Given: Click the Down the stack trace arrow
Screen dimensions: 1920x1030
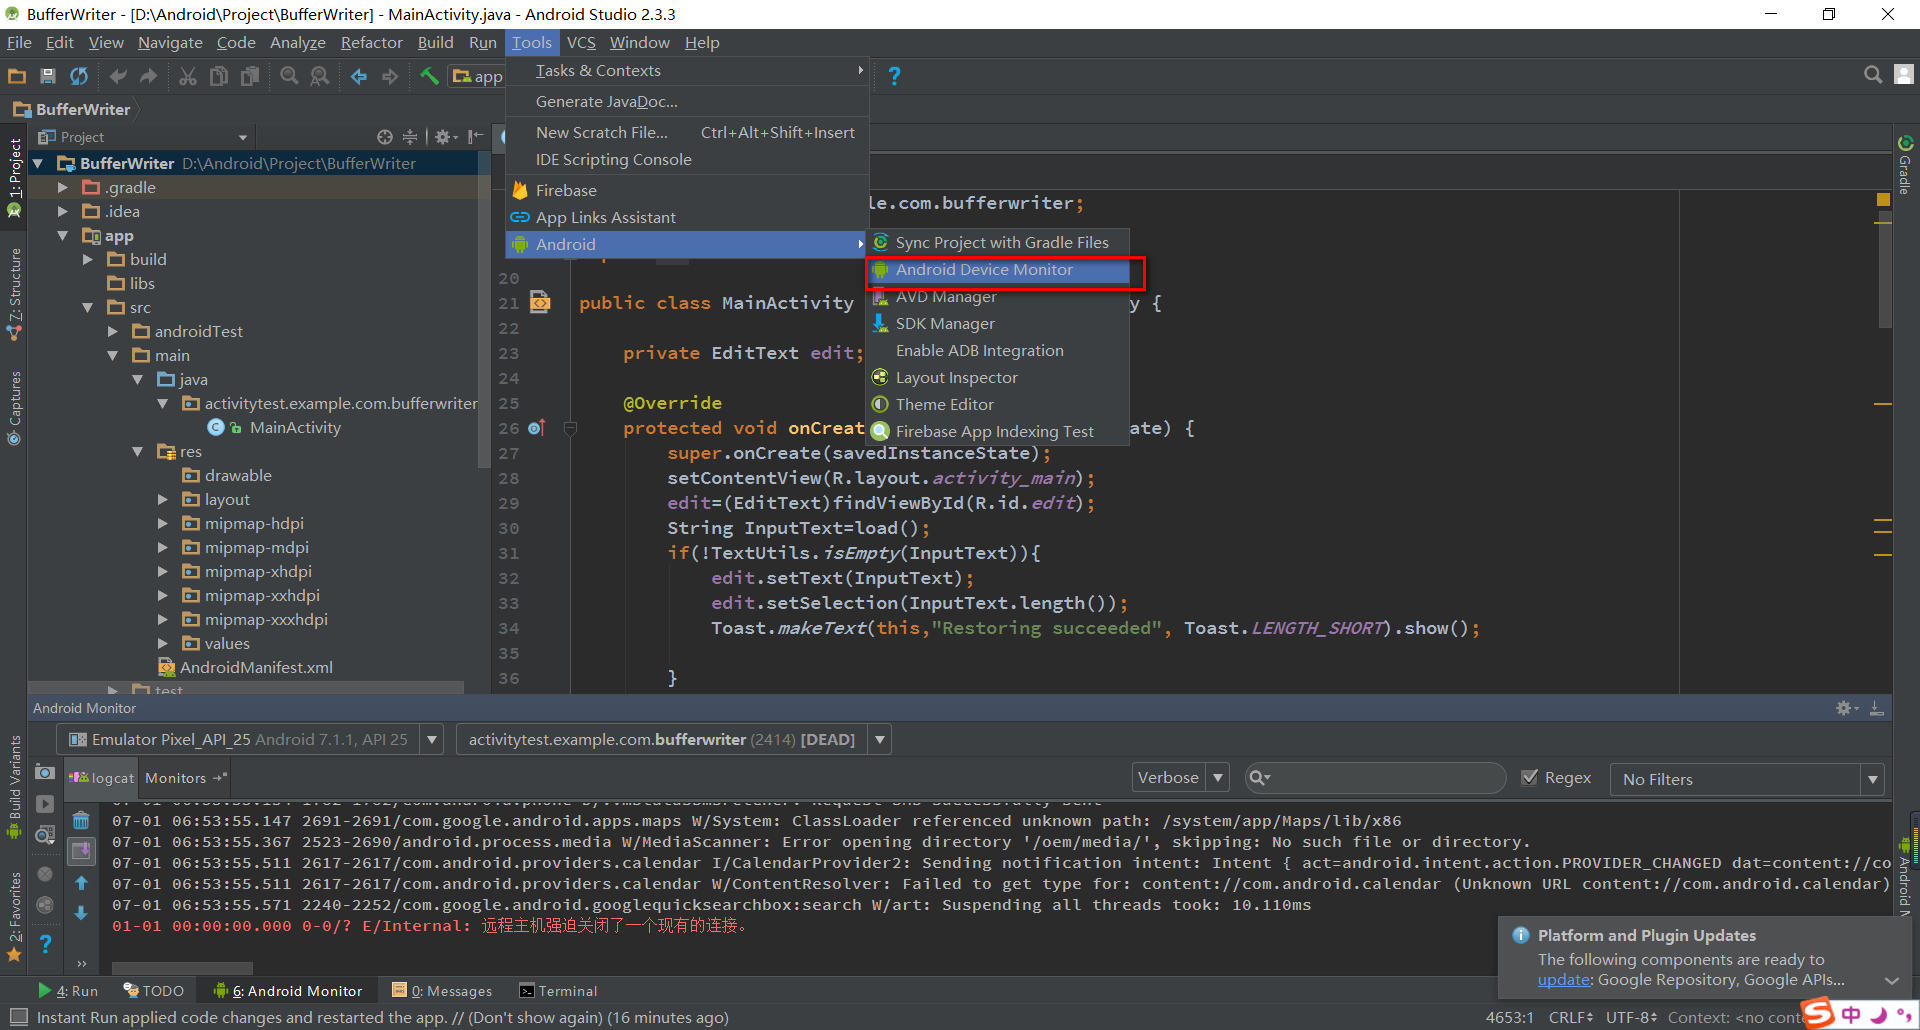Looking at the screenshot, I should pos(81,913).
